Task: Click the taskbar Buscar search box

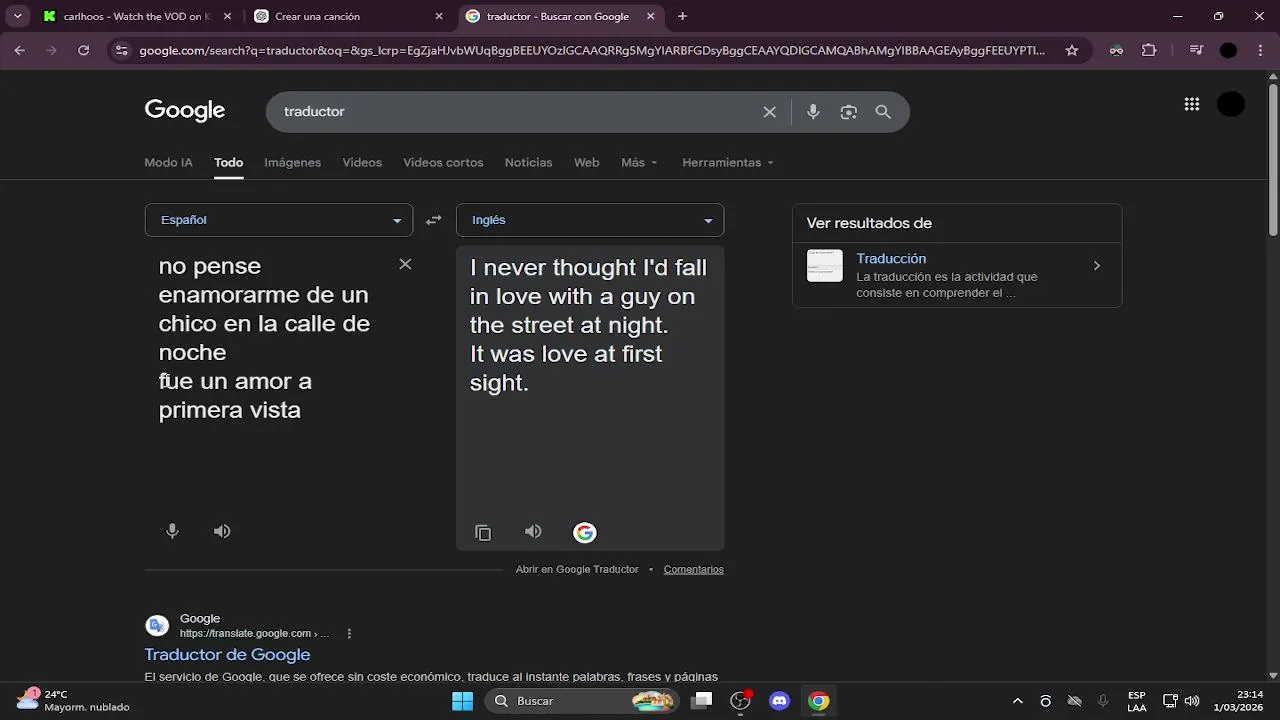Action: (584, 701)
